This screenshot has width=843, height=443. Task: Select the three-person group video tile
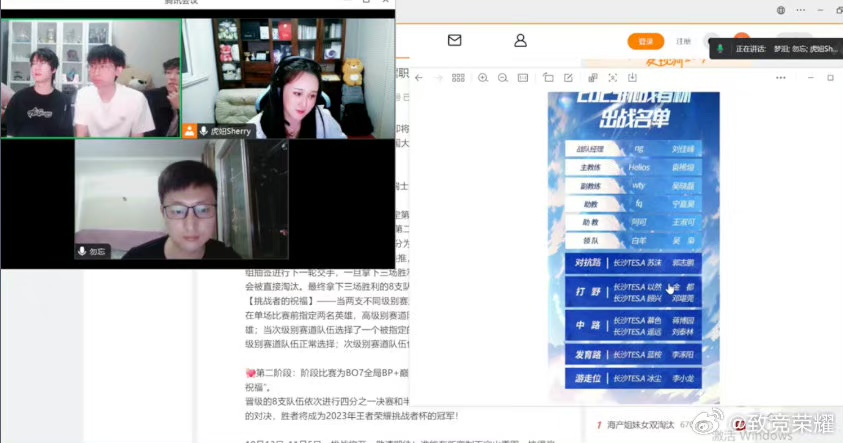pos(91,78)
